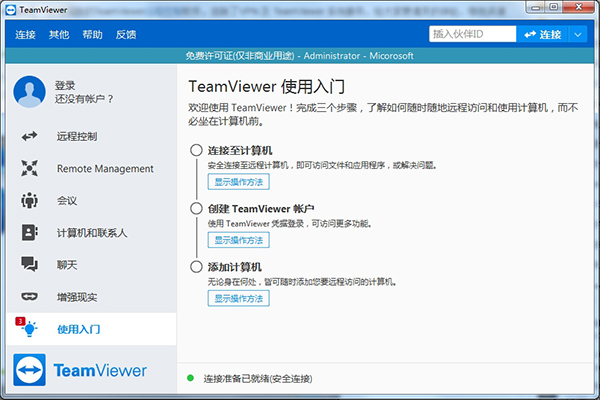
Task: Click the blue 连接 button in header
Action: tap(542, 34)
